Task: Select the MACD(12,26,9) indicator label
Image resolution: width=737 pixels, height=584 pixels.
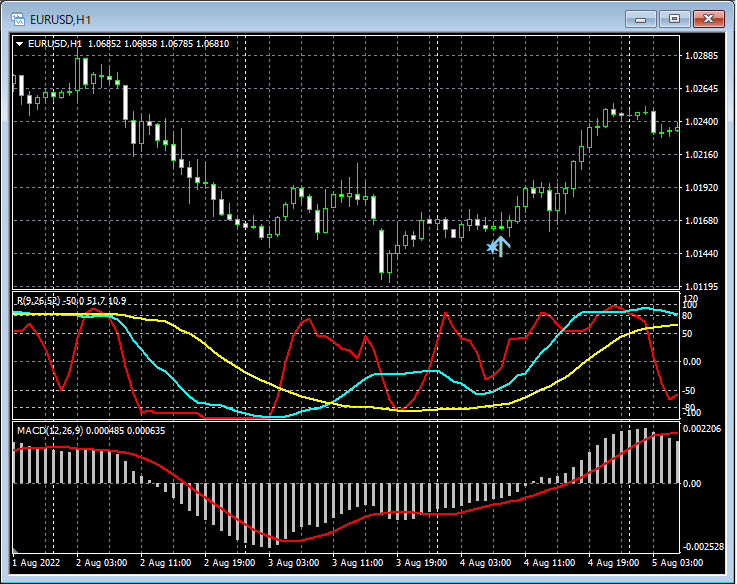Action: click(x=51, y=430)
